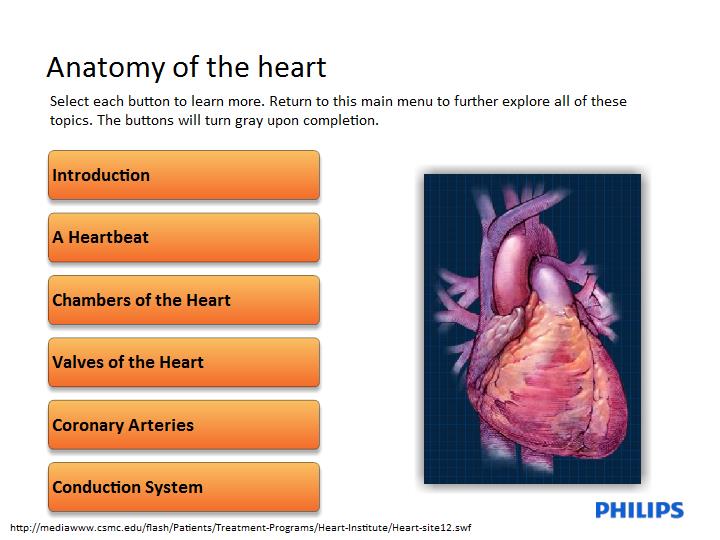The width and height of the screenshot is (720, 540).
Task: Launch the Coronary Arteries topic
Action: pyautogui.click(x=184, y=425)
